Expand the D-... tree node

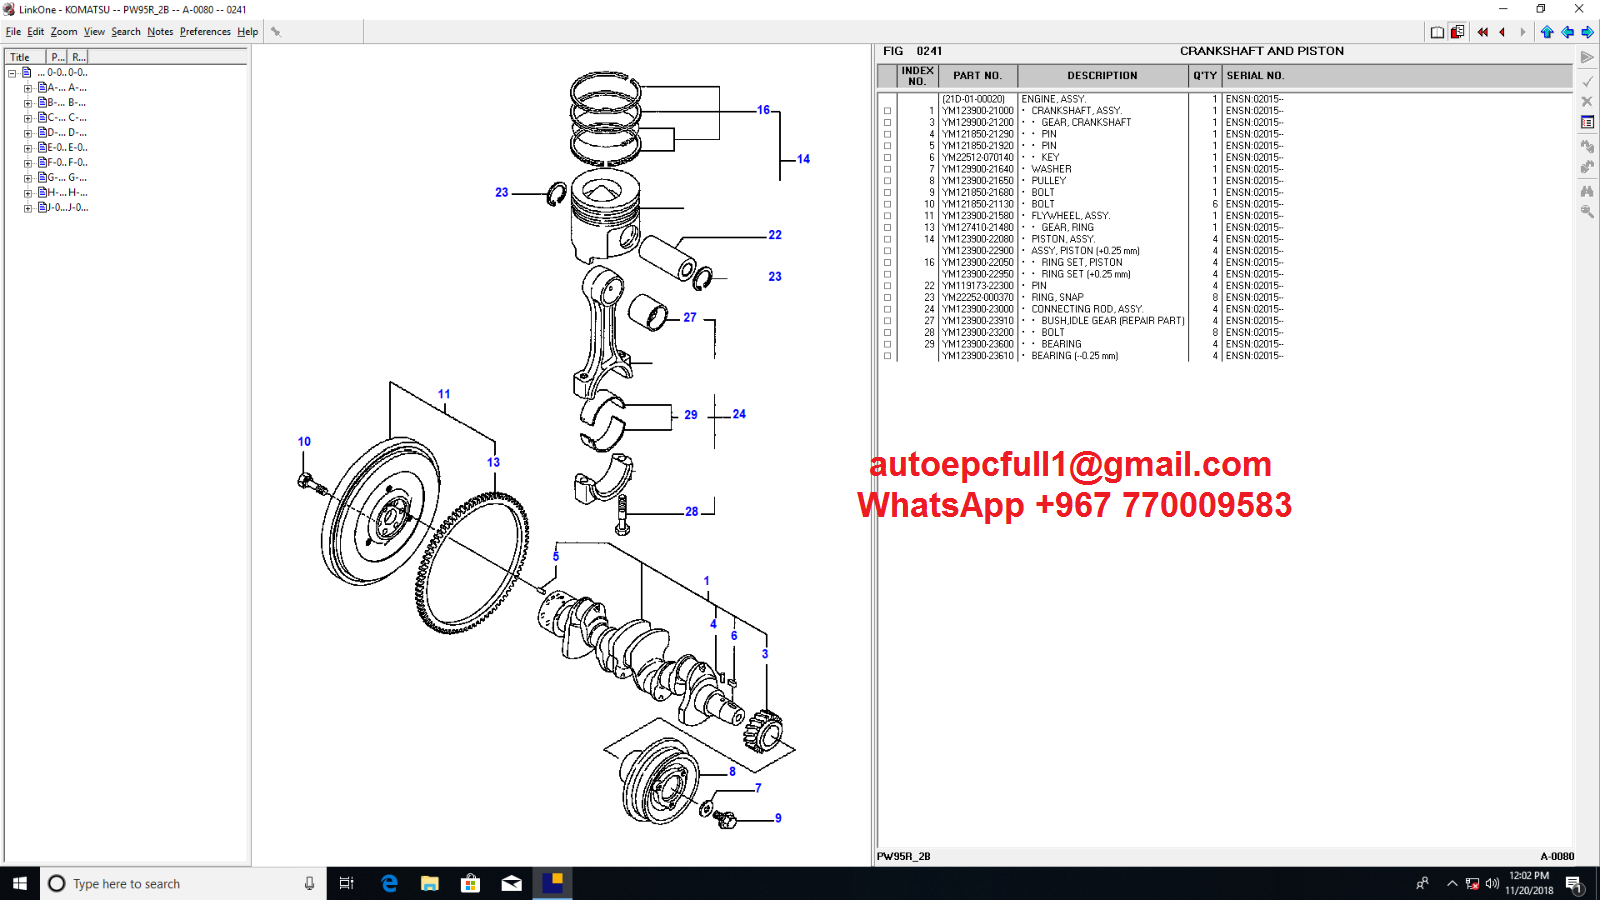28,133
